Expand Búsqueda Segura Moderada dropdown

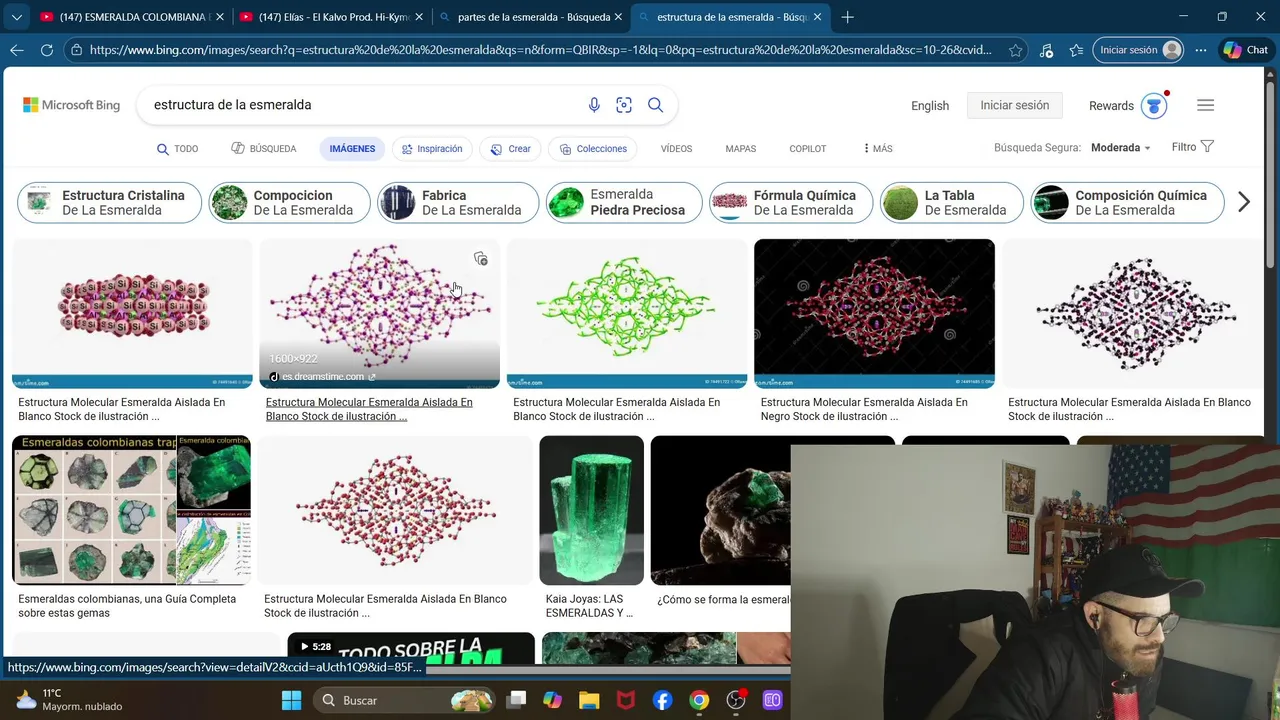coord(1120,148)
